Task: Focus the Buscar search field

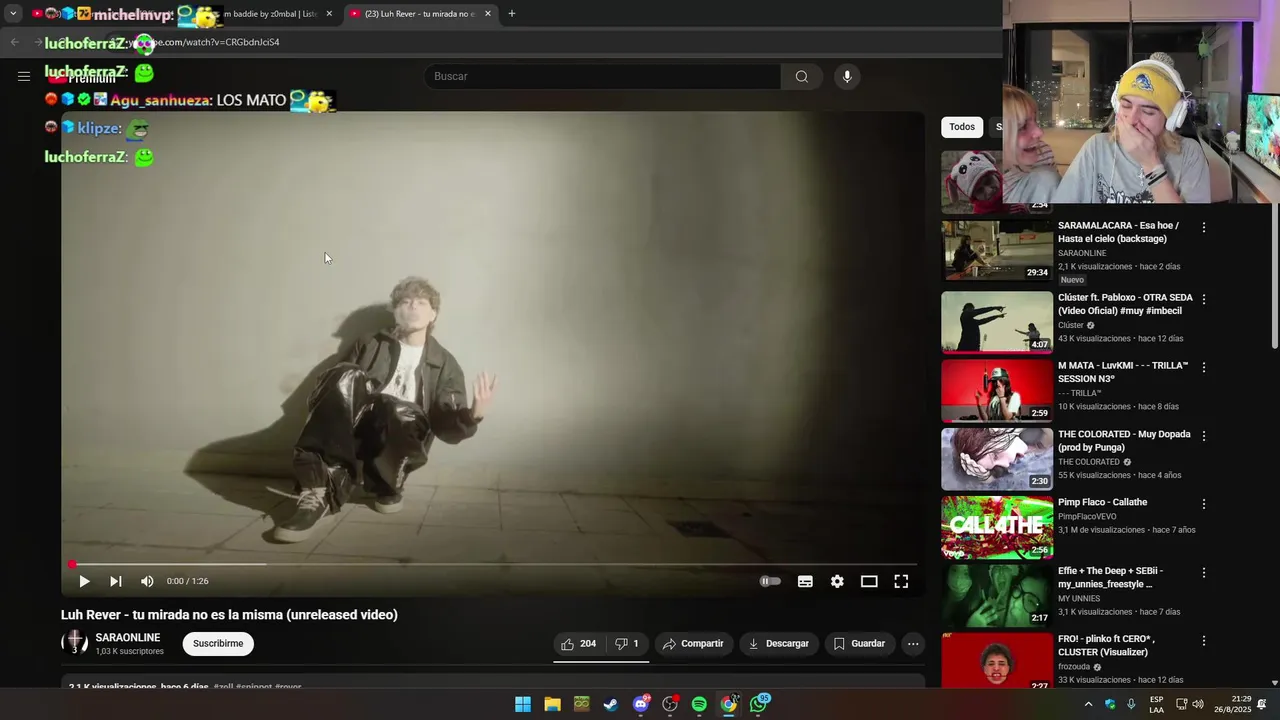Action: [x=602, y=77]
